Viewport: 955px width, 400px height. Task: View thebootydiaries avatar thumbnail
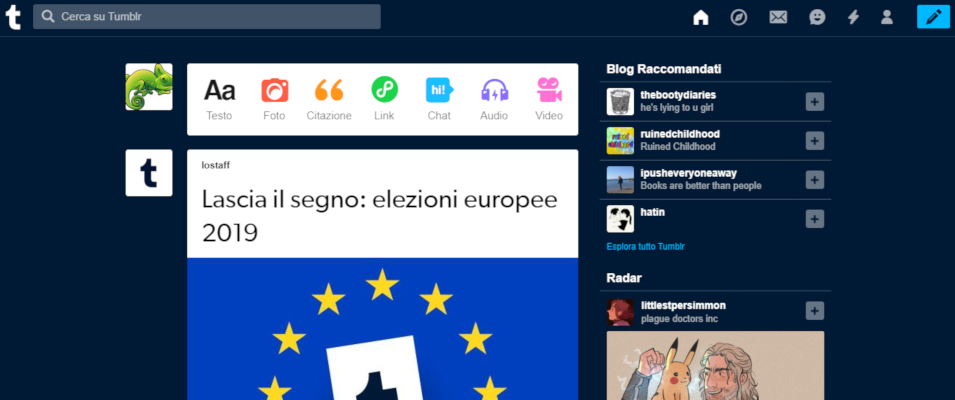620,102
